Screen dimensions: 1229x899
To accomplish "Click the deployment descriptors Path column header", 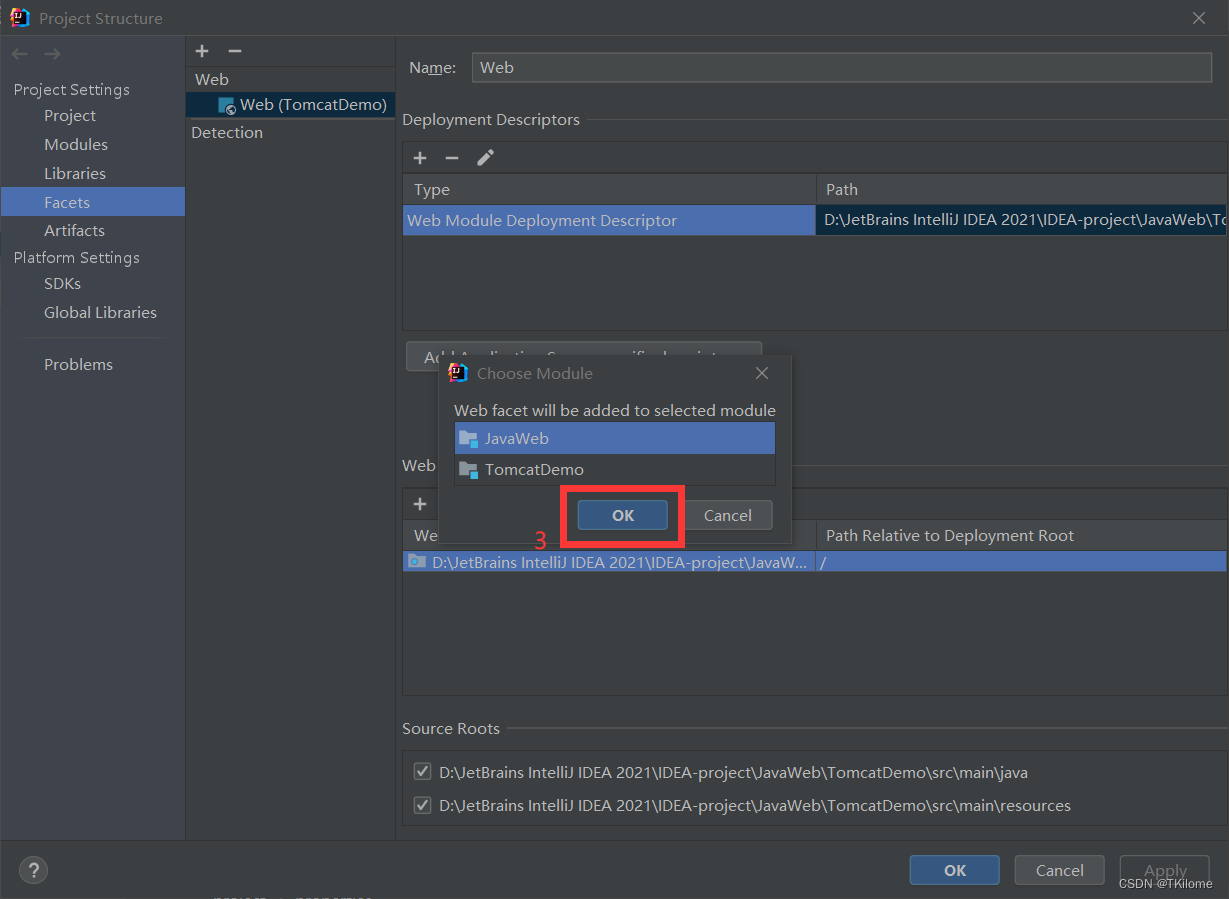I will 1022,190.
